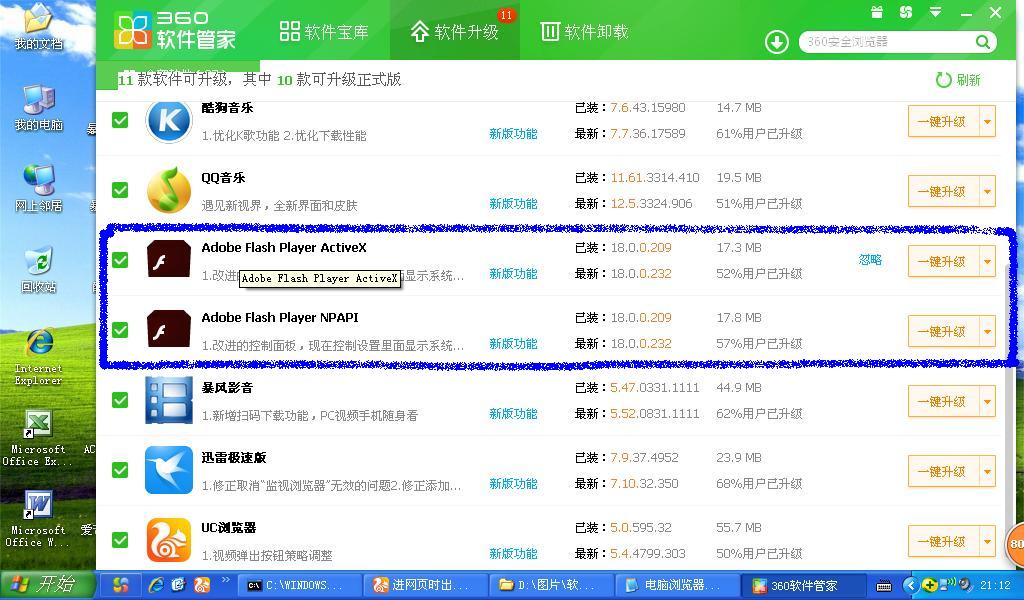
Task: Click the QQ音乐 app icon
Action: [x=169, y=191]
